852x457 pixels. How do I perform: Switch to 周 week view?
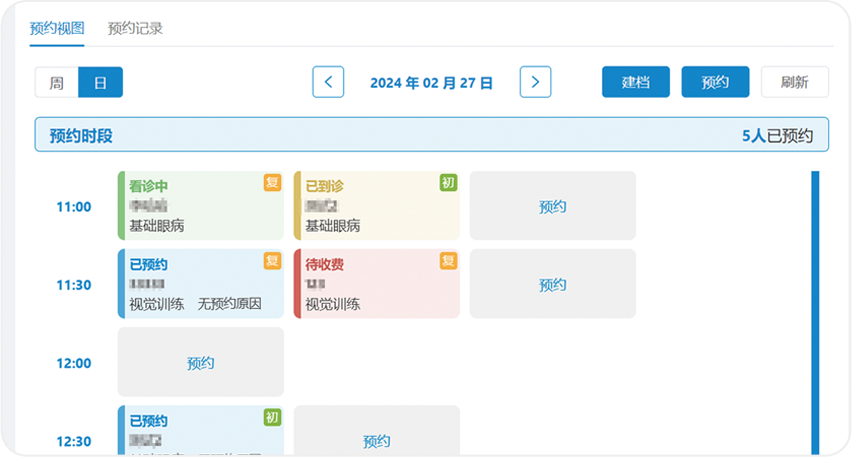tap(57, 83)
